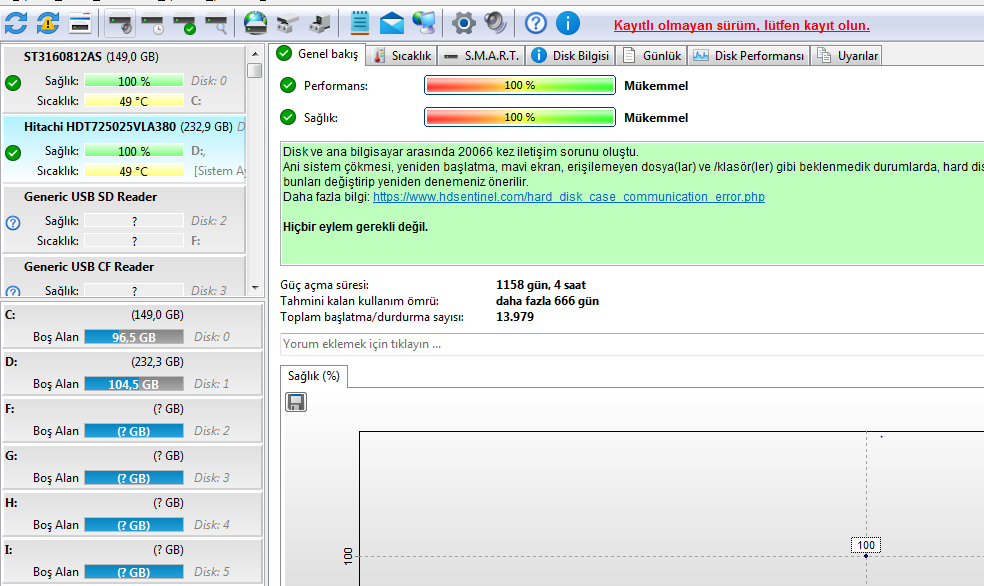The width and height of the screenshot is (984, 586).
Task: Select the H: partition row
Action: 132,514
